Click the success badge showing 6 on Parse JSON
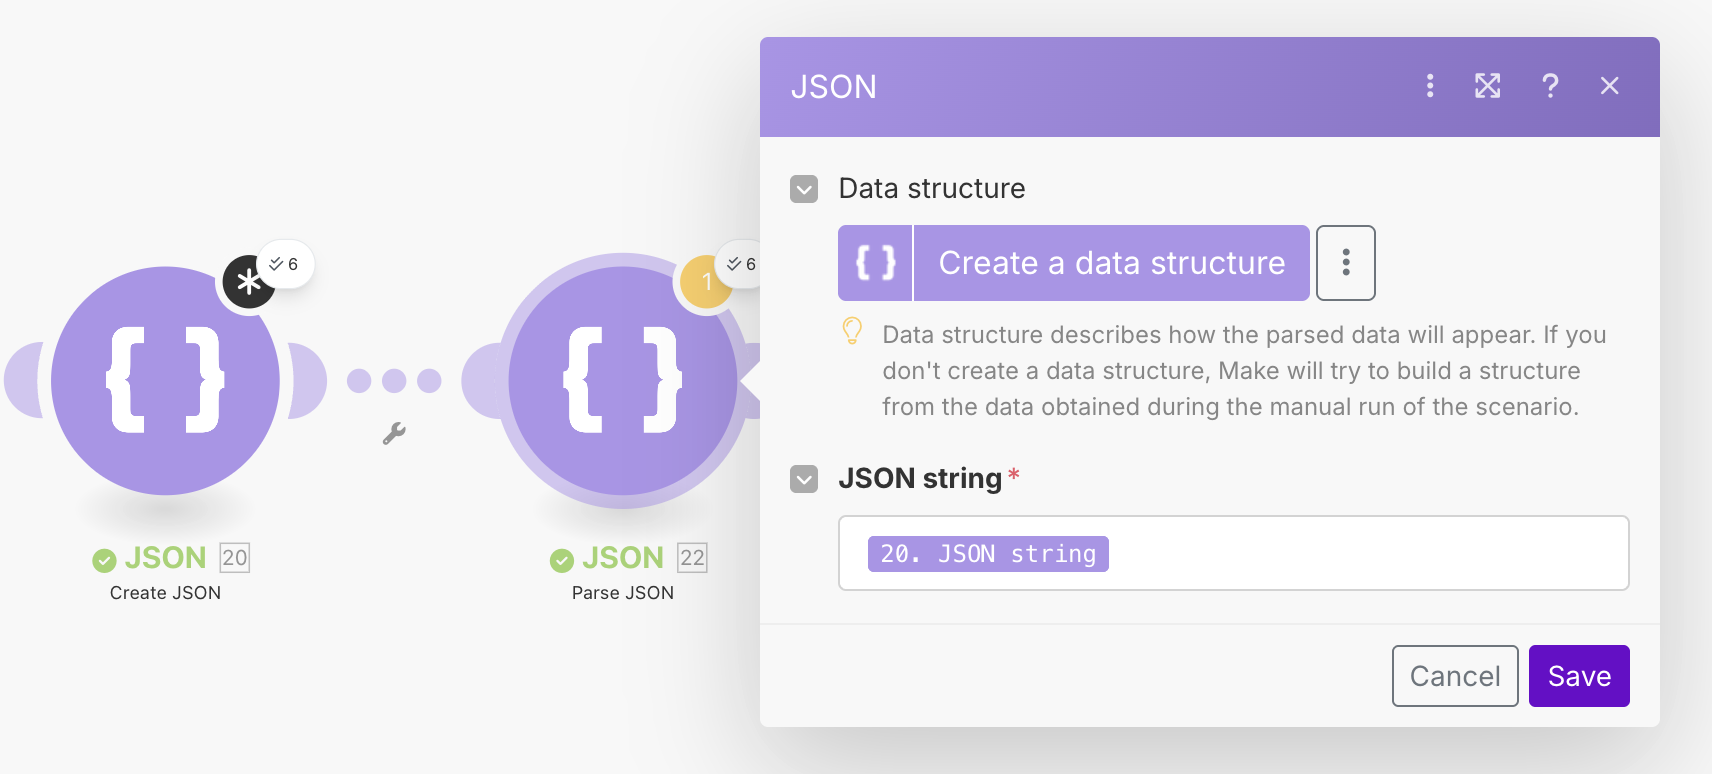The width and height of the screenshot is (1712, 774). (742, 263)
